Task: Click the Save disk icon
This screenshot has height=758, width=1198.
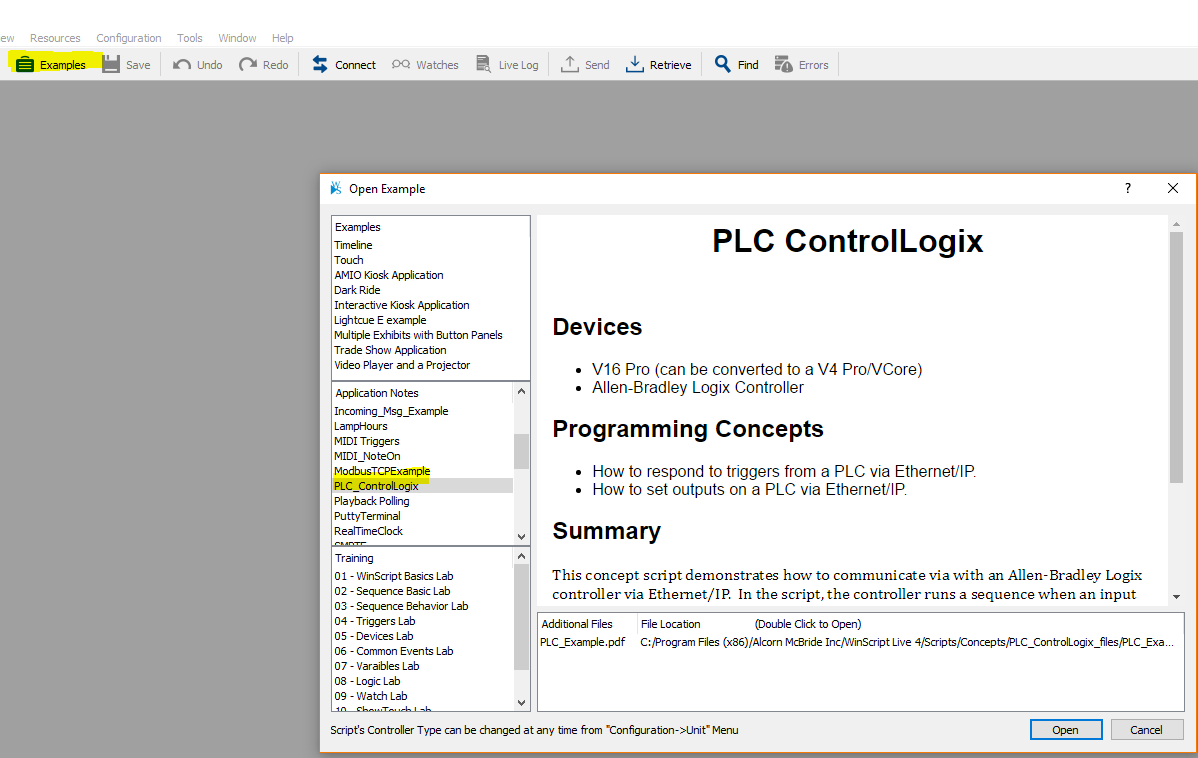Action: (111, 65)
